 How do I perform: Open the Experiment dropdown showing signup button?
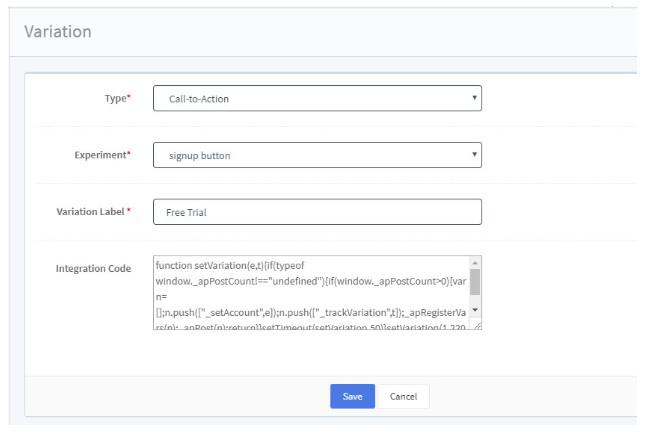(310, 156)
